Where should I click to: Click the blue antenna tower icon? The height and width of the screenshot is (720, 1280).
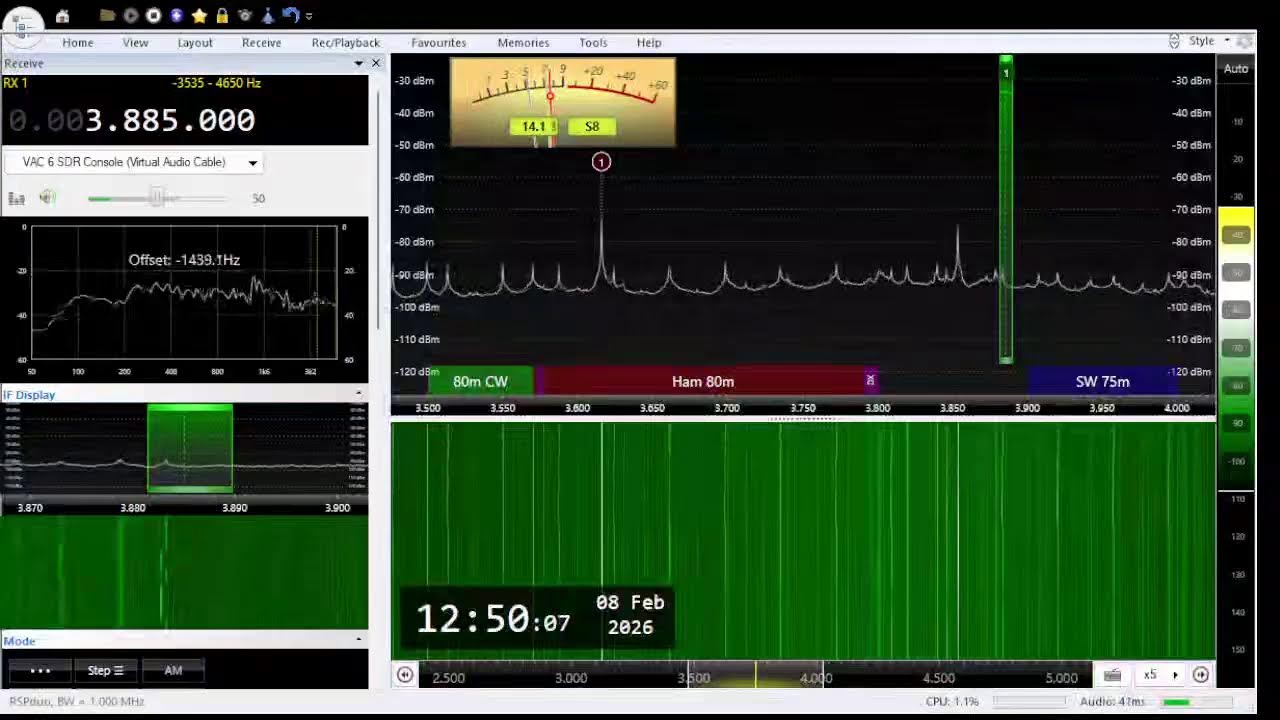[268, 16]
